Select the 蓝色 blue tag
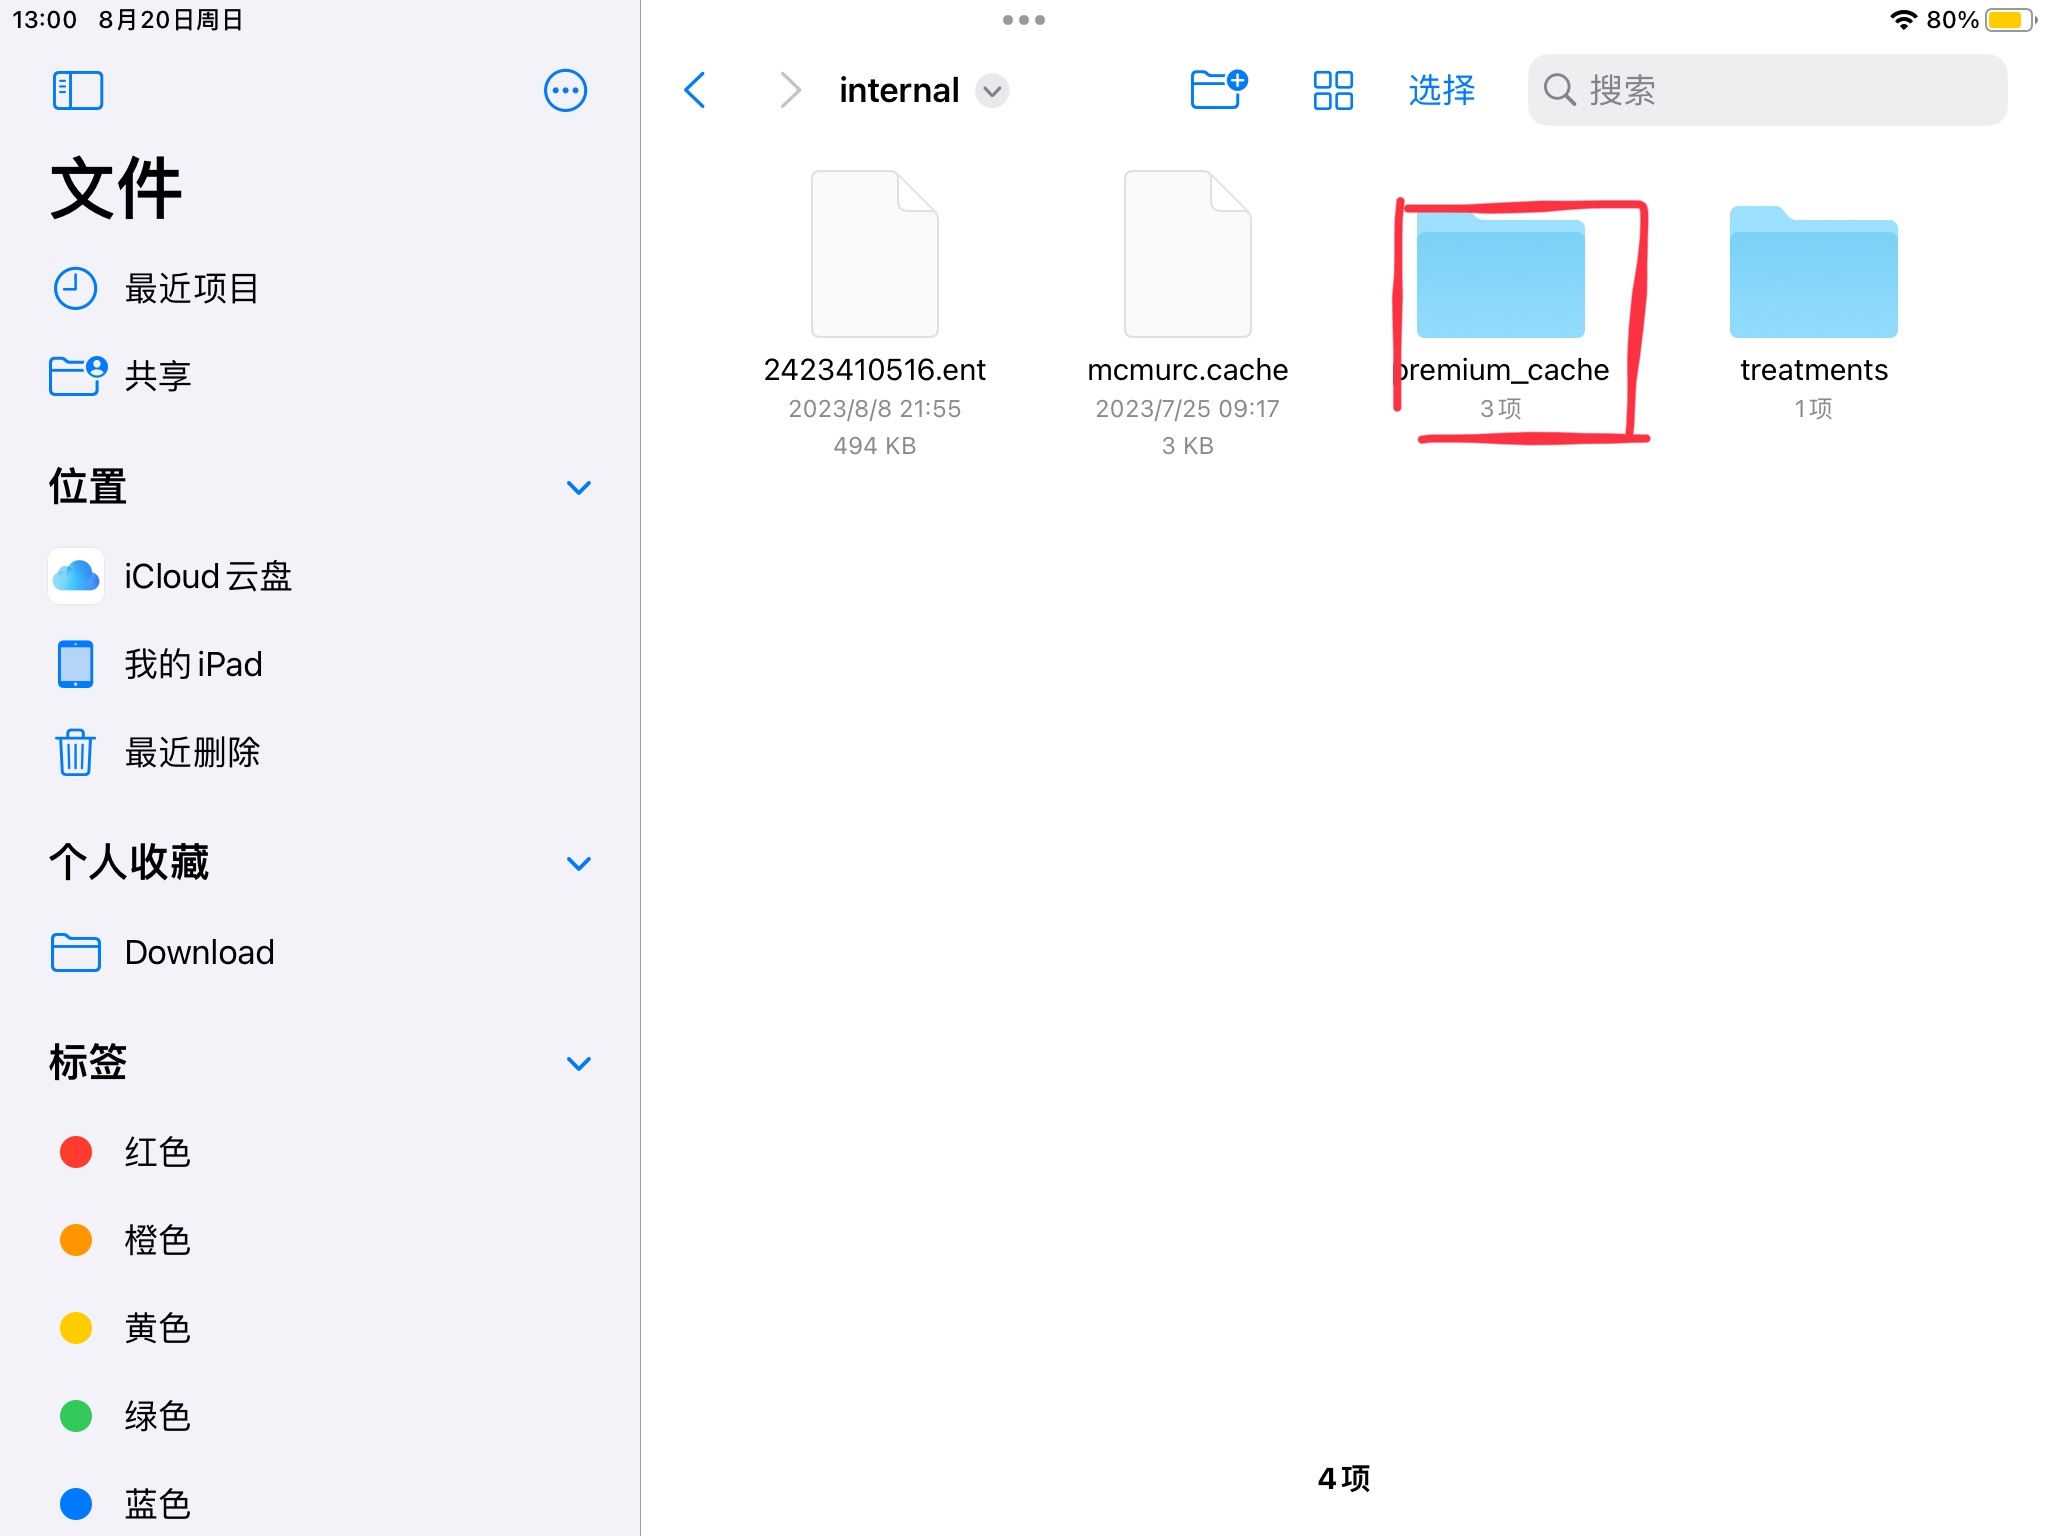2048x1536 pixels. point(320,1504)
